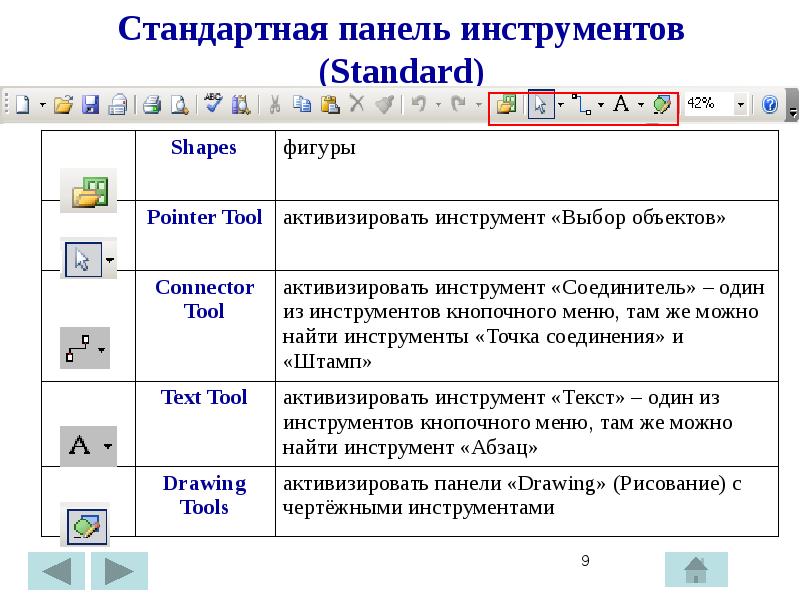800x600 pixels.
Task: Expand the toolbar Connector Tool dropdown arrow
Action: pos(601,105)
